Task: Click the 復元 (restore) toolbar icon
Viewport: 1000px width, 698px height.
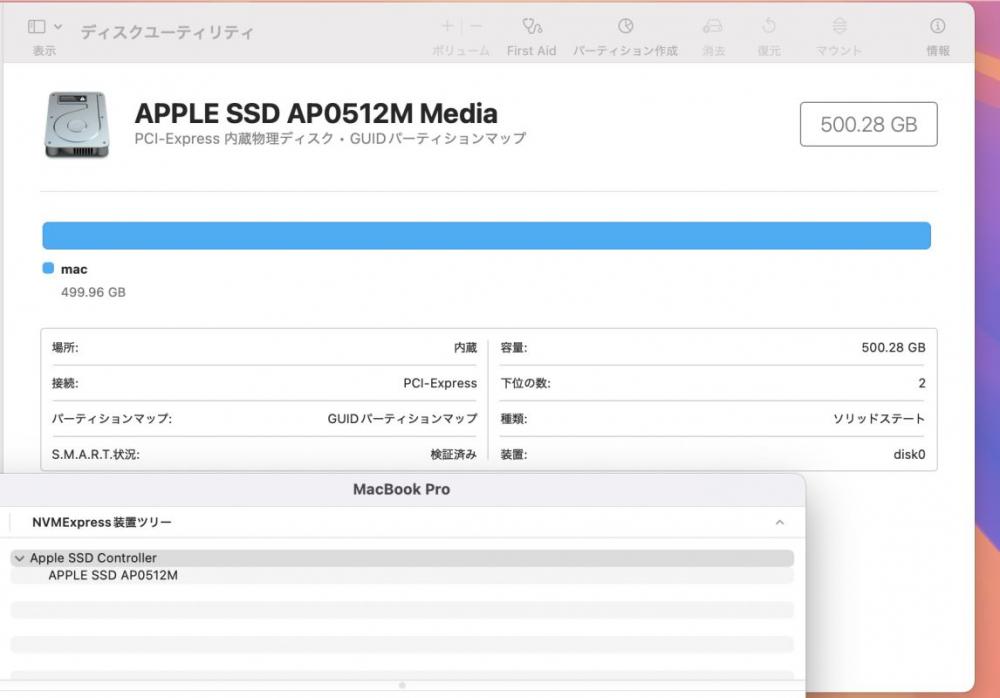Action: pyautogui.click(x=769, y=26)
